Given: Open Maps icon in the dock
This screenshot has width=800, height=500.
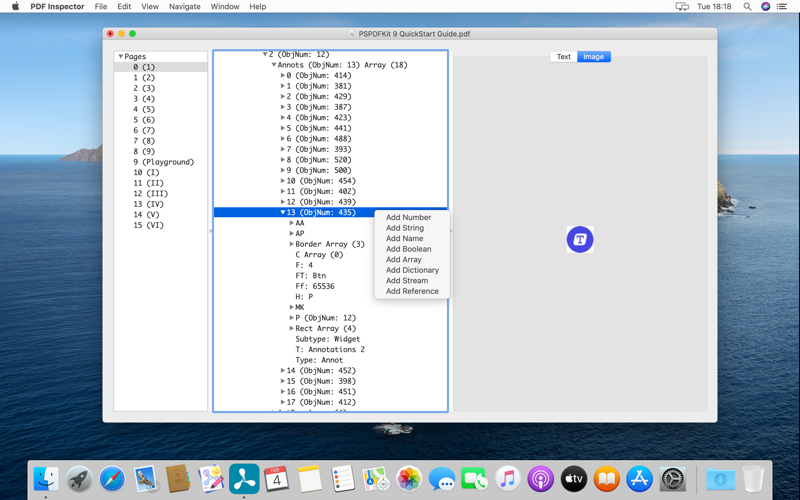Looking at the screenshot, I should pos(376,479).
